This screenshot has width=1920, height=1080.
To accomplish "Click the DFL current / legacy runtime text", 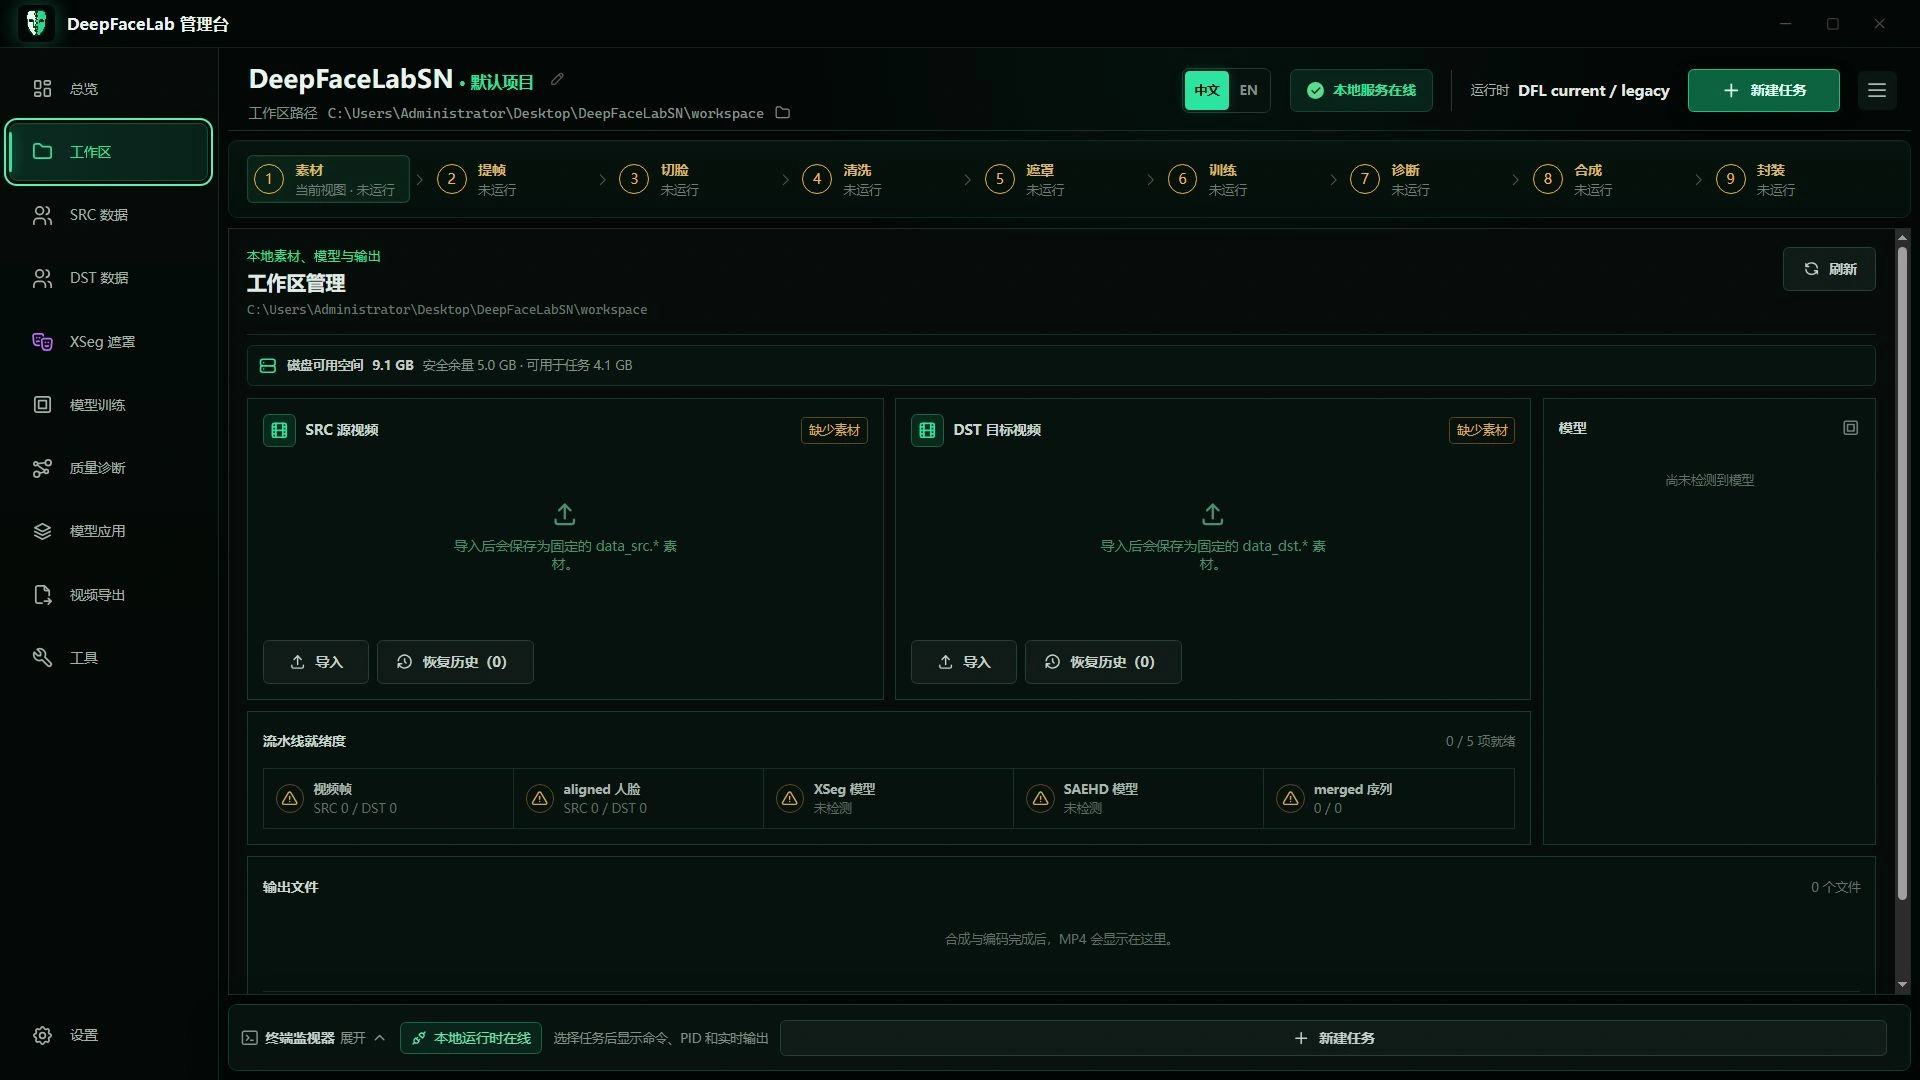I will click(1594, 91).
